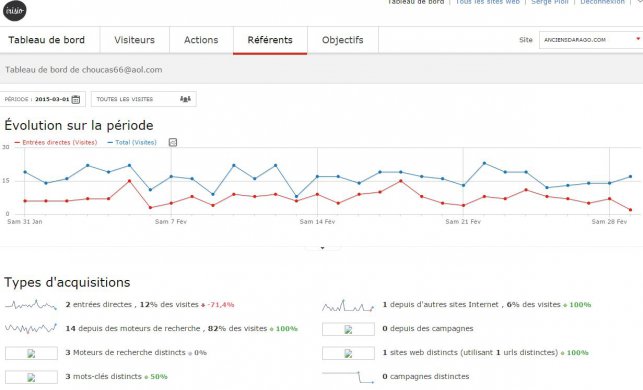643x390 pixels.
Task: Click the Serge Pioli user link
Action: pos(550,2)
